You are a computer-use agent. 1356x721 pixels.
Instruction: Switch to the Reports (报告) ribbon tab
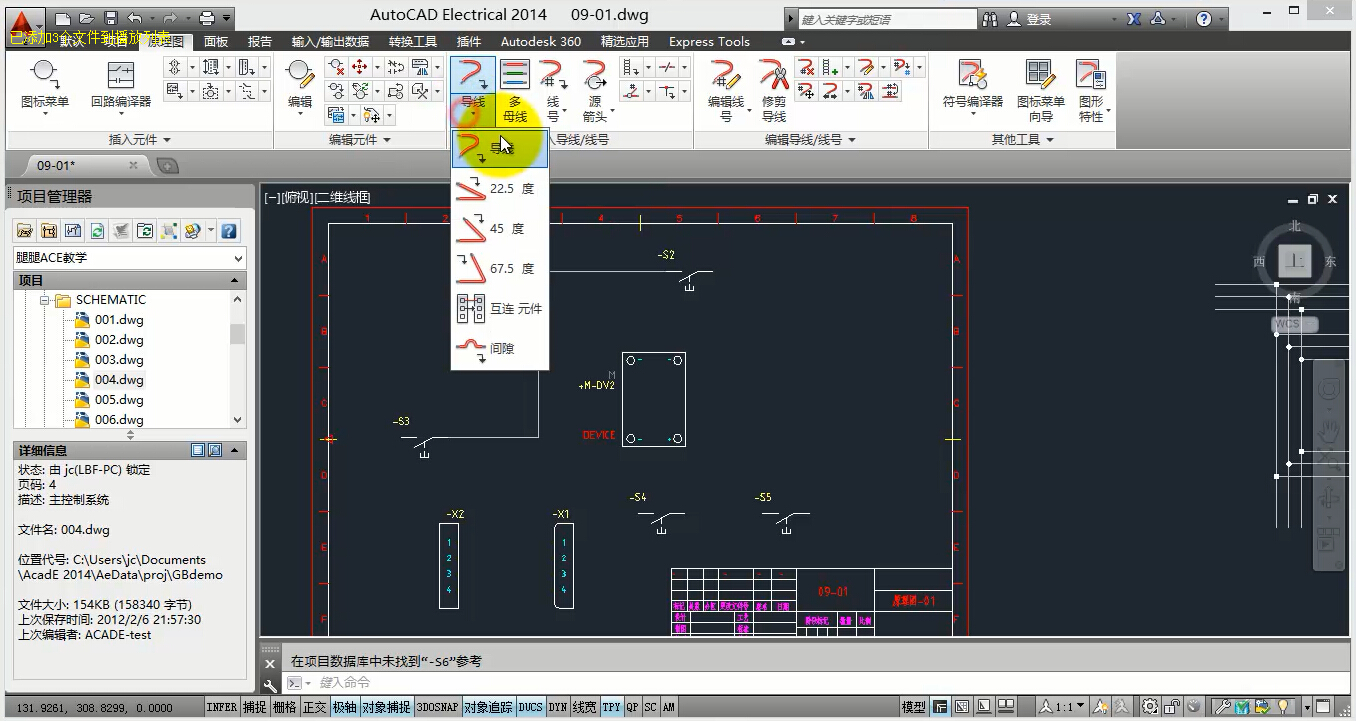pyautogui.click(x=260, y=42)
